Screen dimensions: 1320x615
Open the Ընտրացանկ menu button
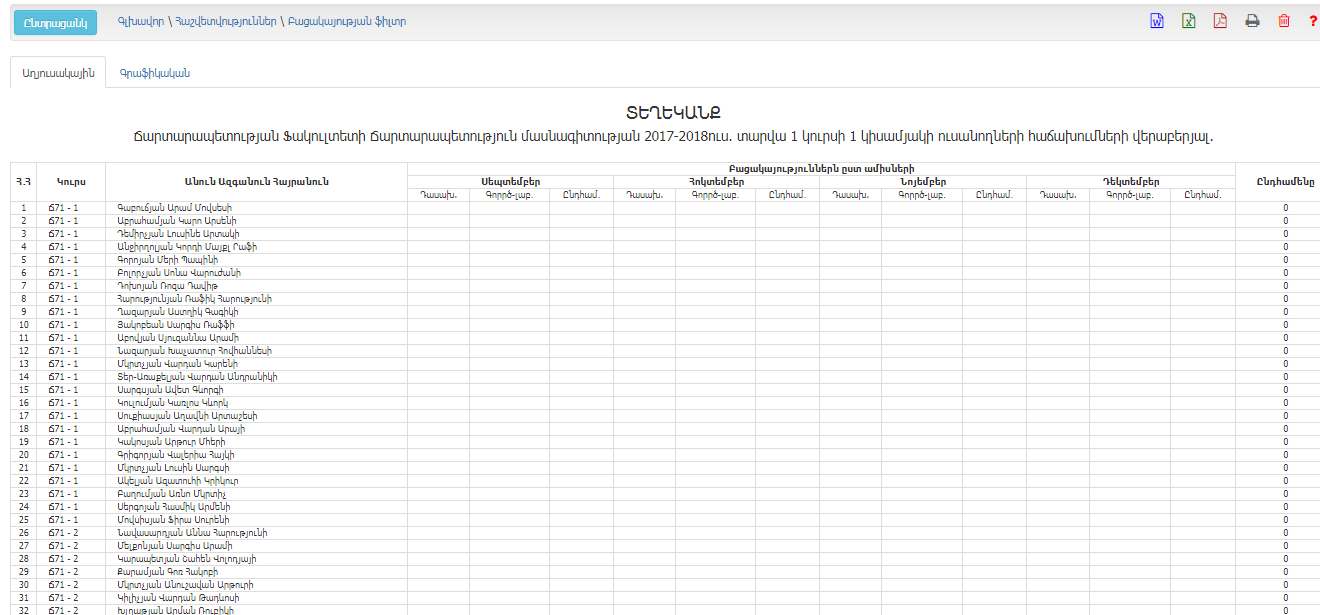pos(55,22)
